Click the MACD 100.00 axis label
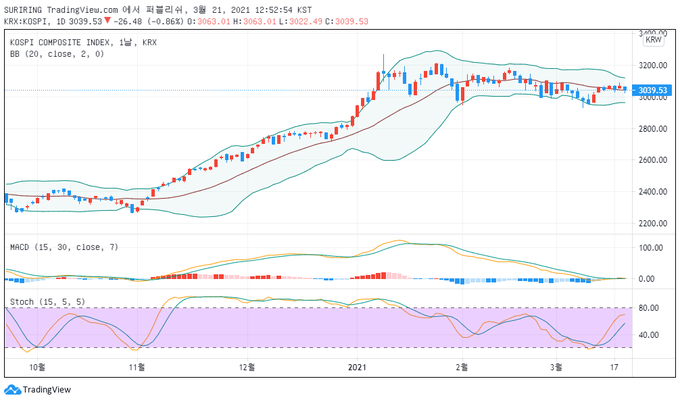The image size is (680, 402). tap(651, 248)
